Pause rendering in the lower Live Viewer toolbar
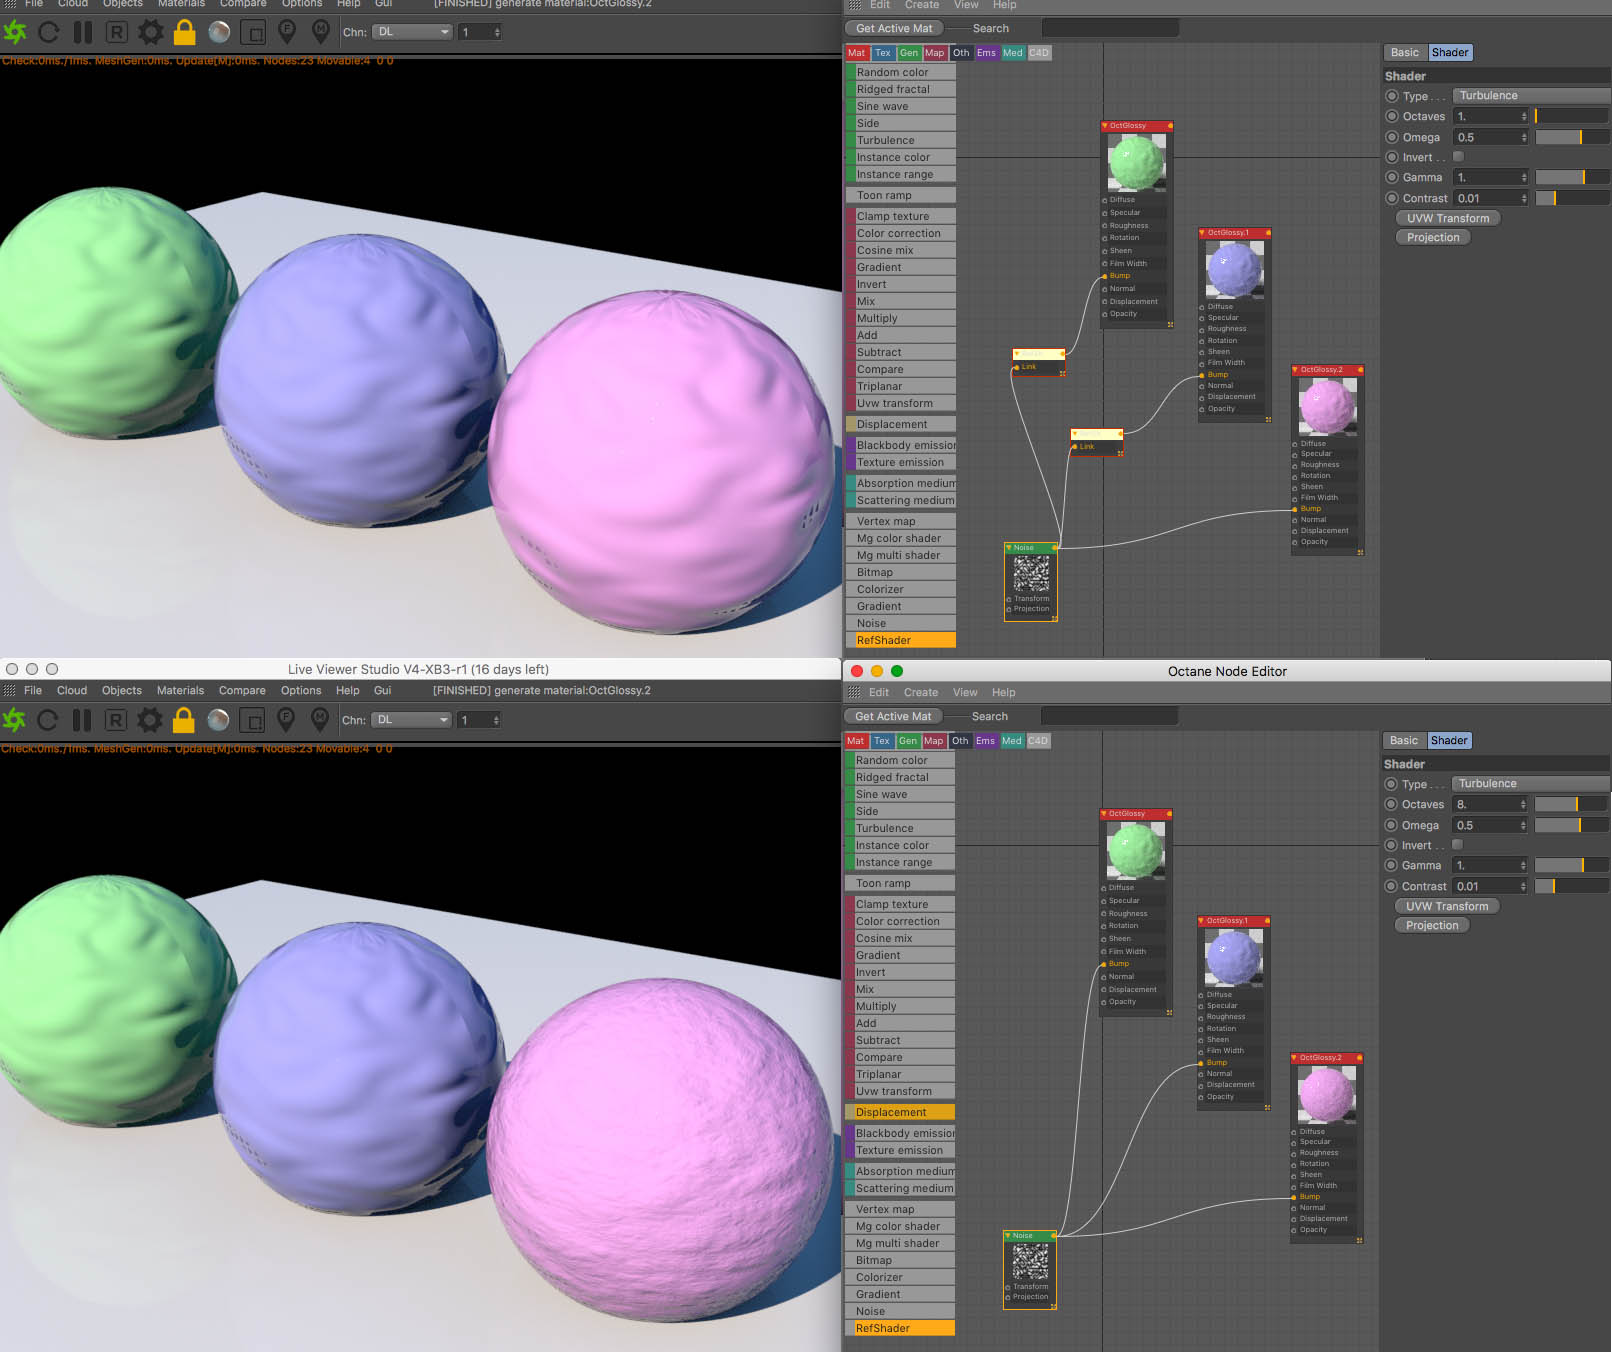The width and height of the screenshot is (1612, 1352). click(82, 720)
